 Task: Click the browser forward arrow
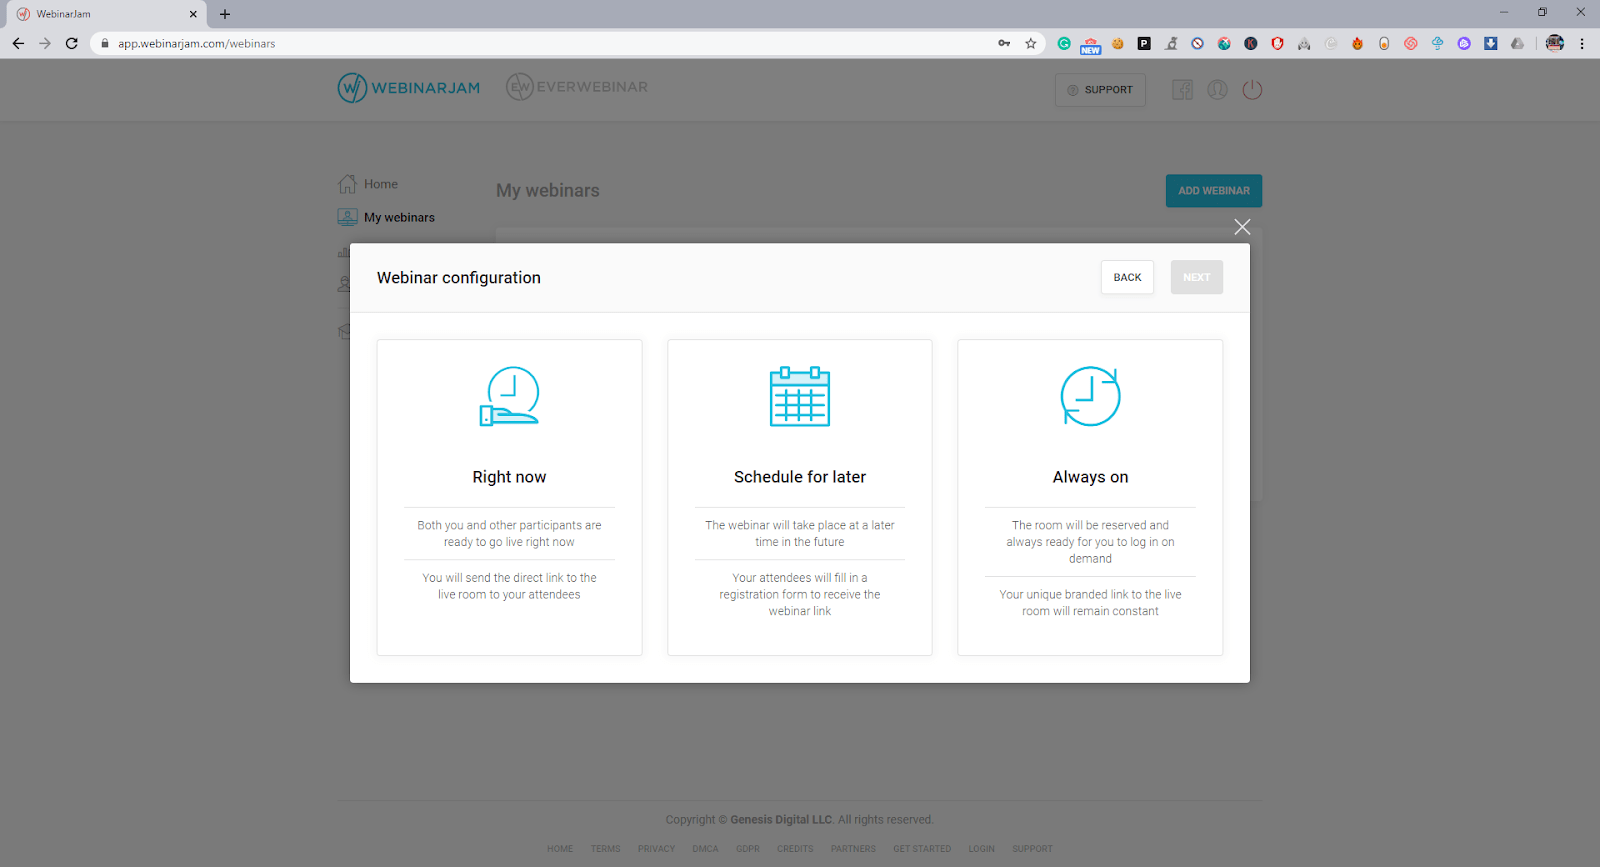click(x=45, y=43)
